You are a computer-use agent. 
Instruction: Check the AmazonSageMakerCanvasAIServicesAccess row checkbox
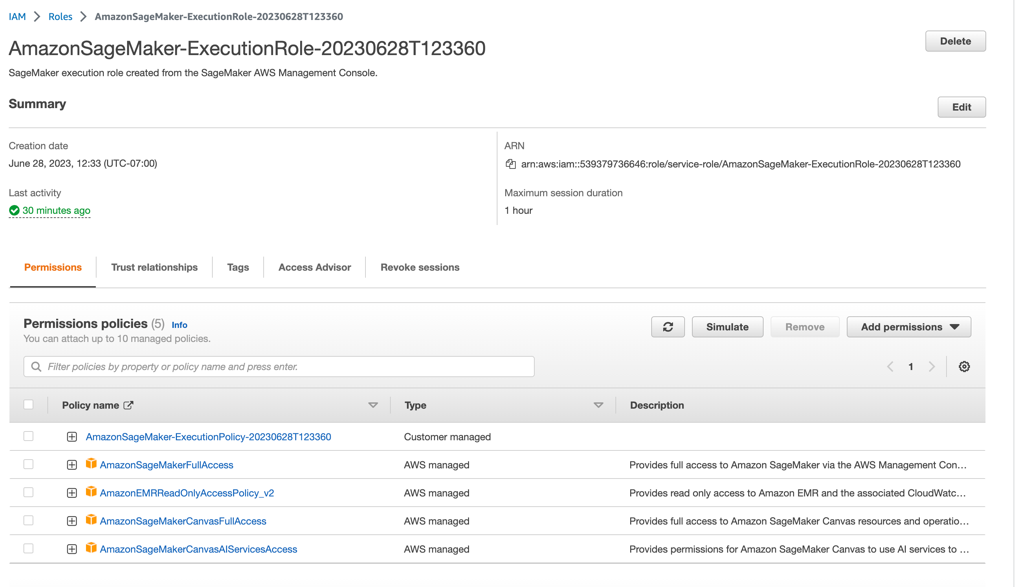[29, 548]
